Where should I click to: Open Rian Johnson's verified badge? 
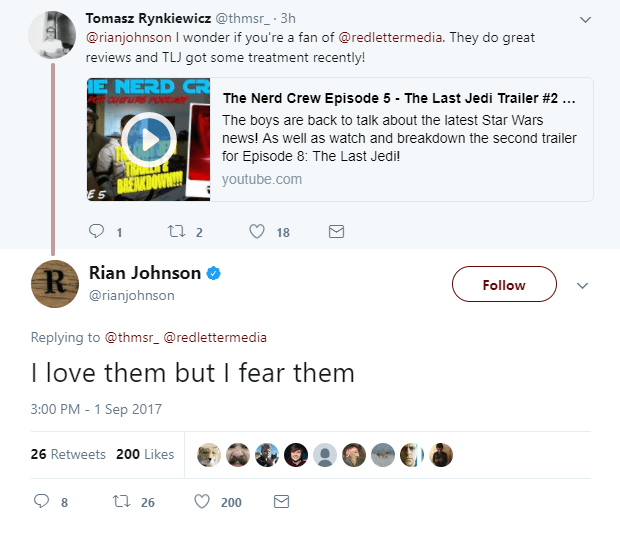[214, 273]
